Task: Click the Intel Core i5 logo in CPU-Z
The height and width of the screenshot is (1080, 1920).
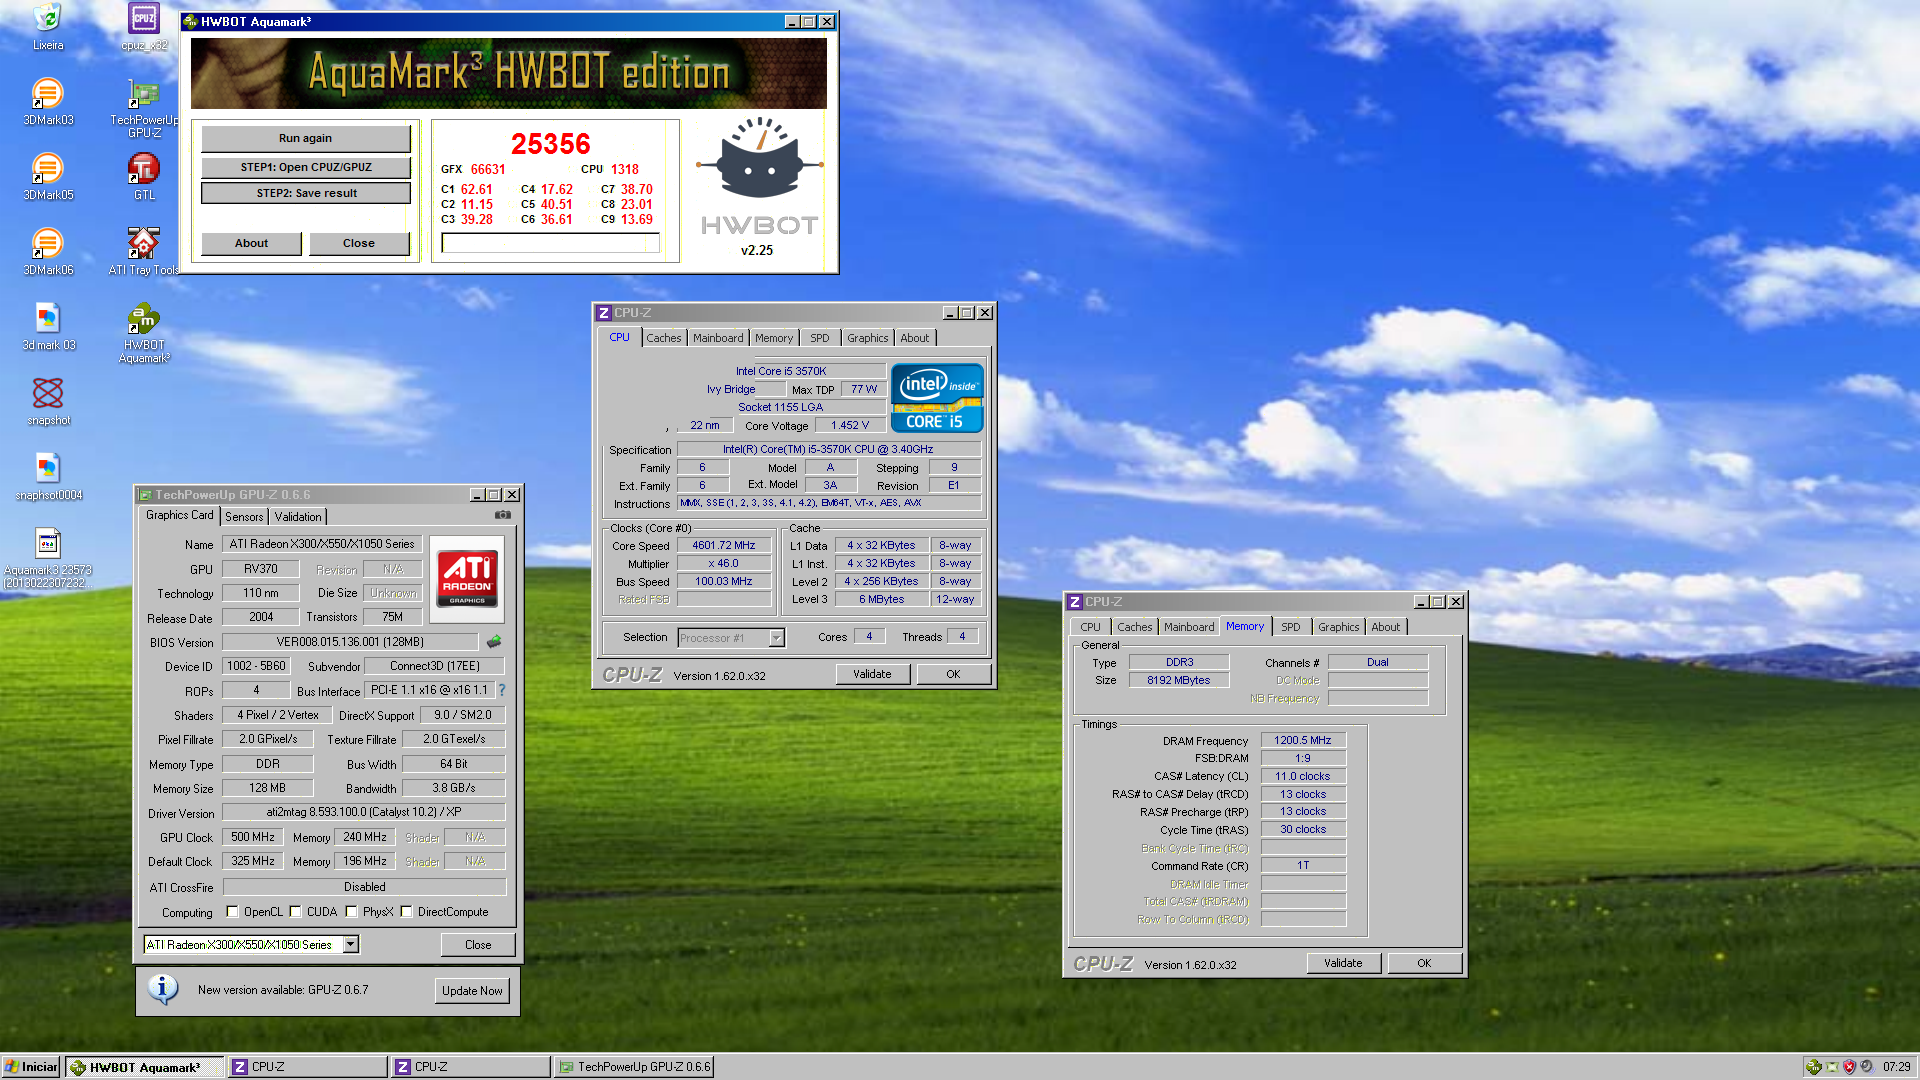Action: (x=937, y=397)
